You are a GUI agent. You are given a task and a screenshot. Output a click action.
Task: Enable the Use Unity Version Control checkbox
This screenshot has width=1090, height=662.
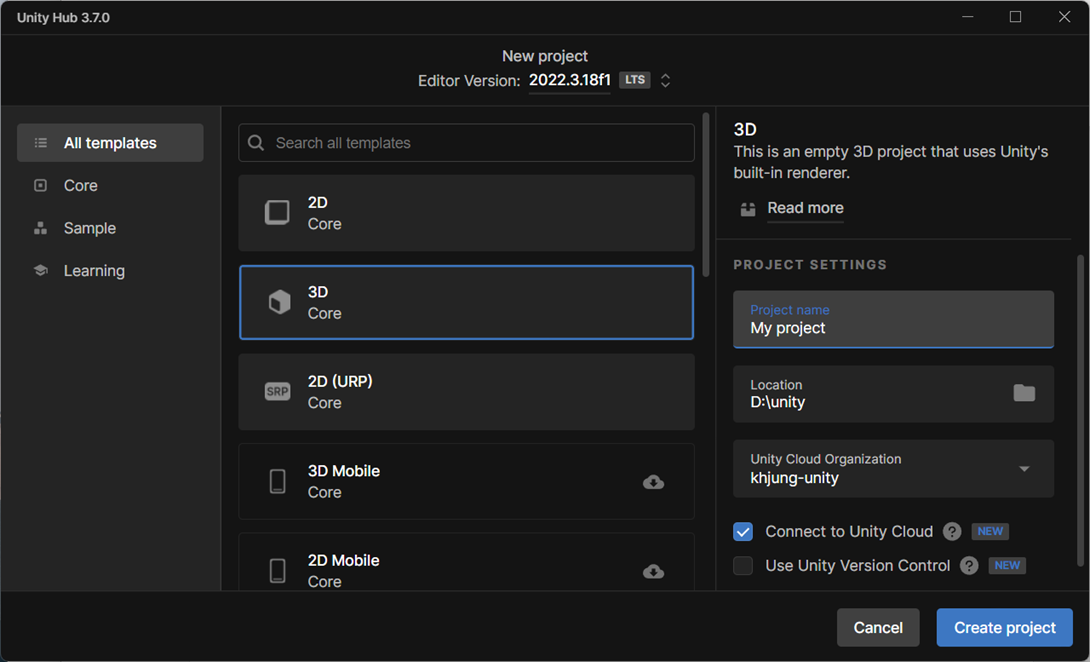point(743,566)
